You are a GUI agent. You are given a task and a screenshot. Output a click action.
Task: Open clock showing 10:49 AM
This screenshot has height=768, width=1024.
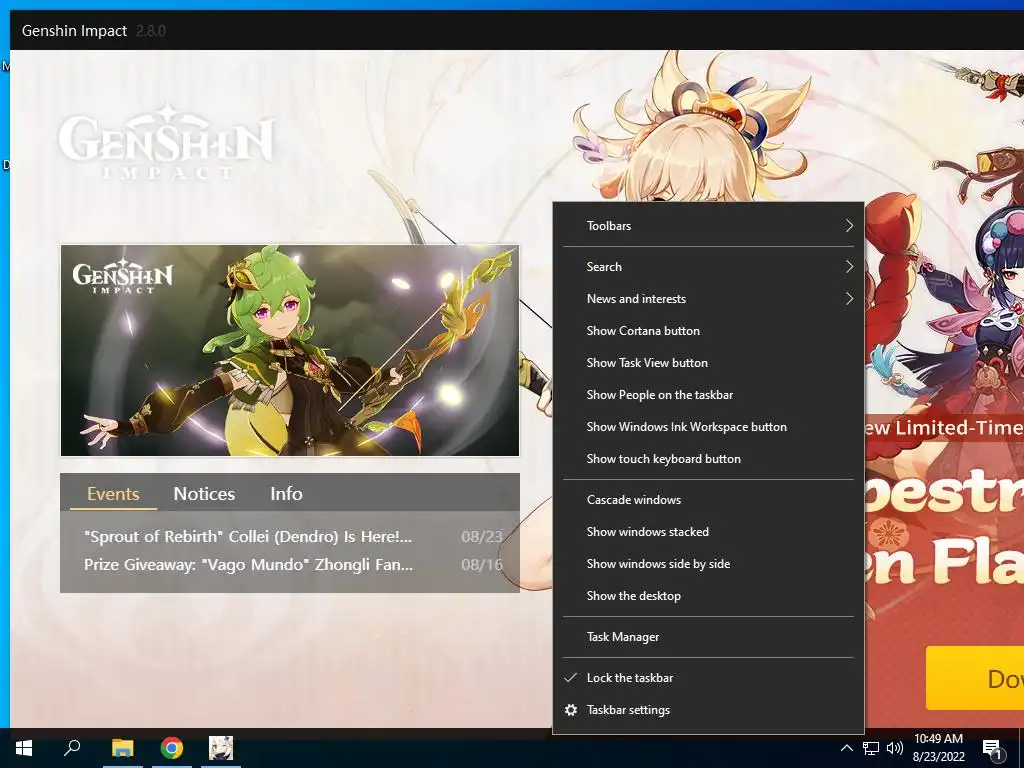click(938, 739)
